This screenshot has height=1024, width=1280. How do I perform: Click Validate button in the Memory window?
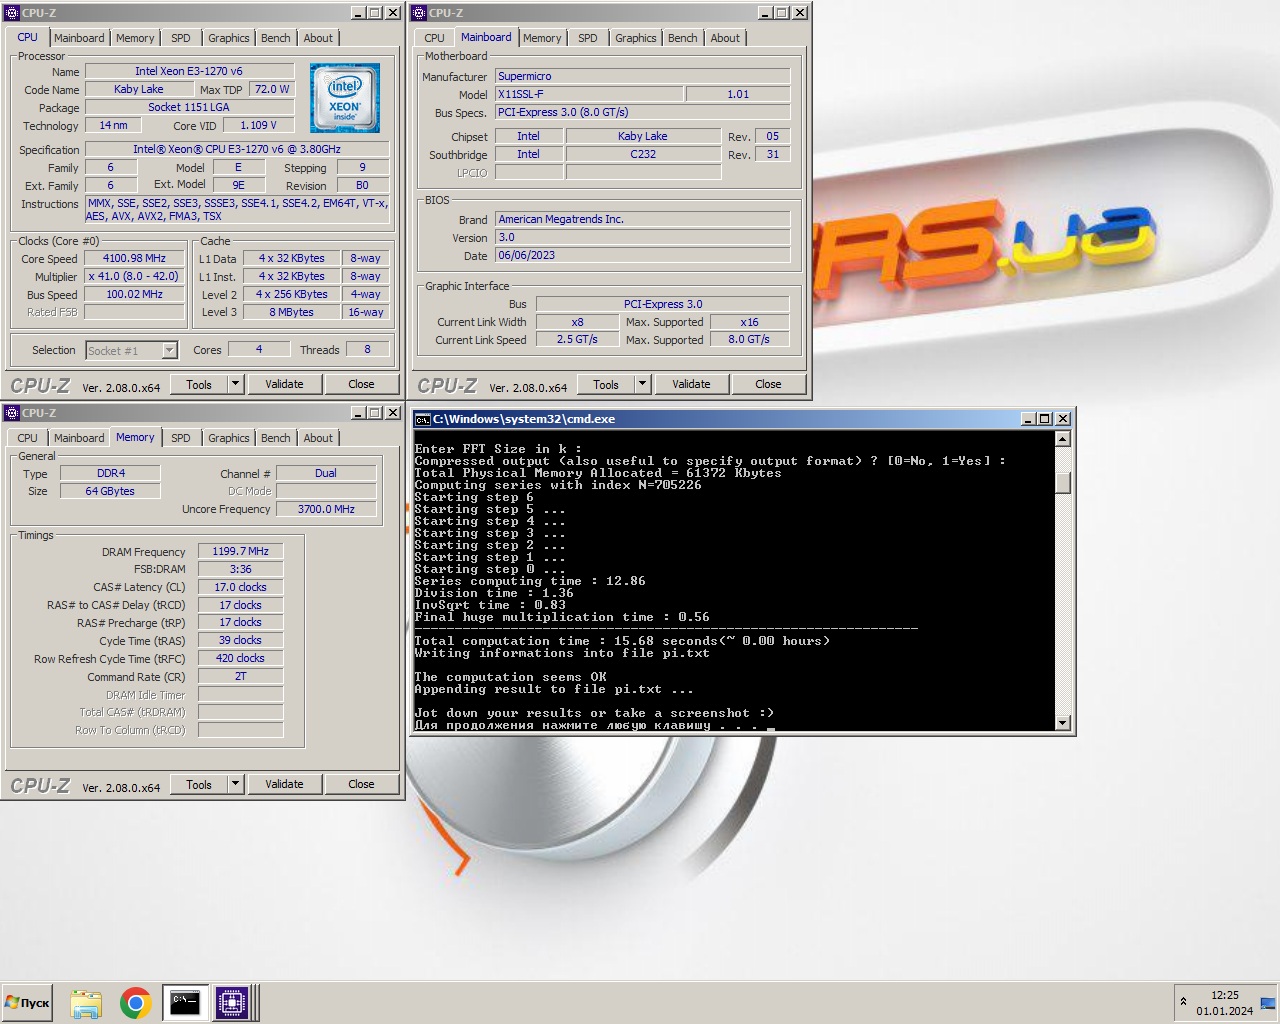(x=284, y=784)
